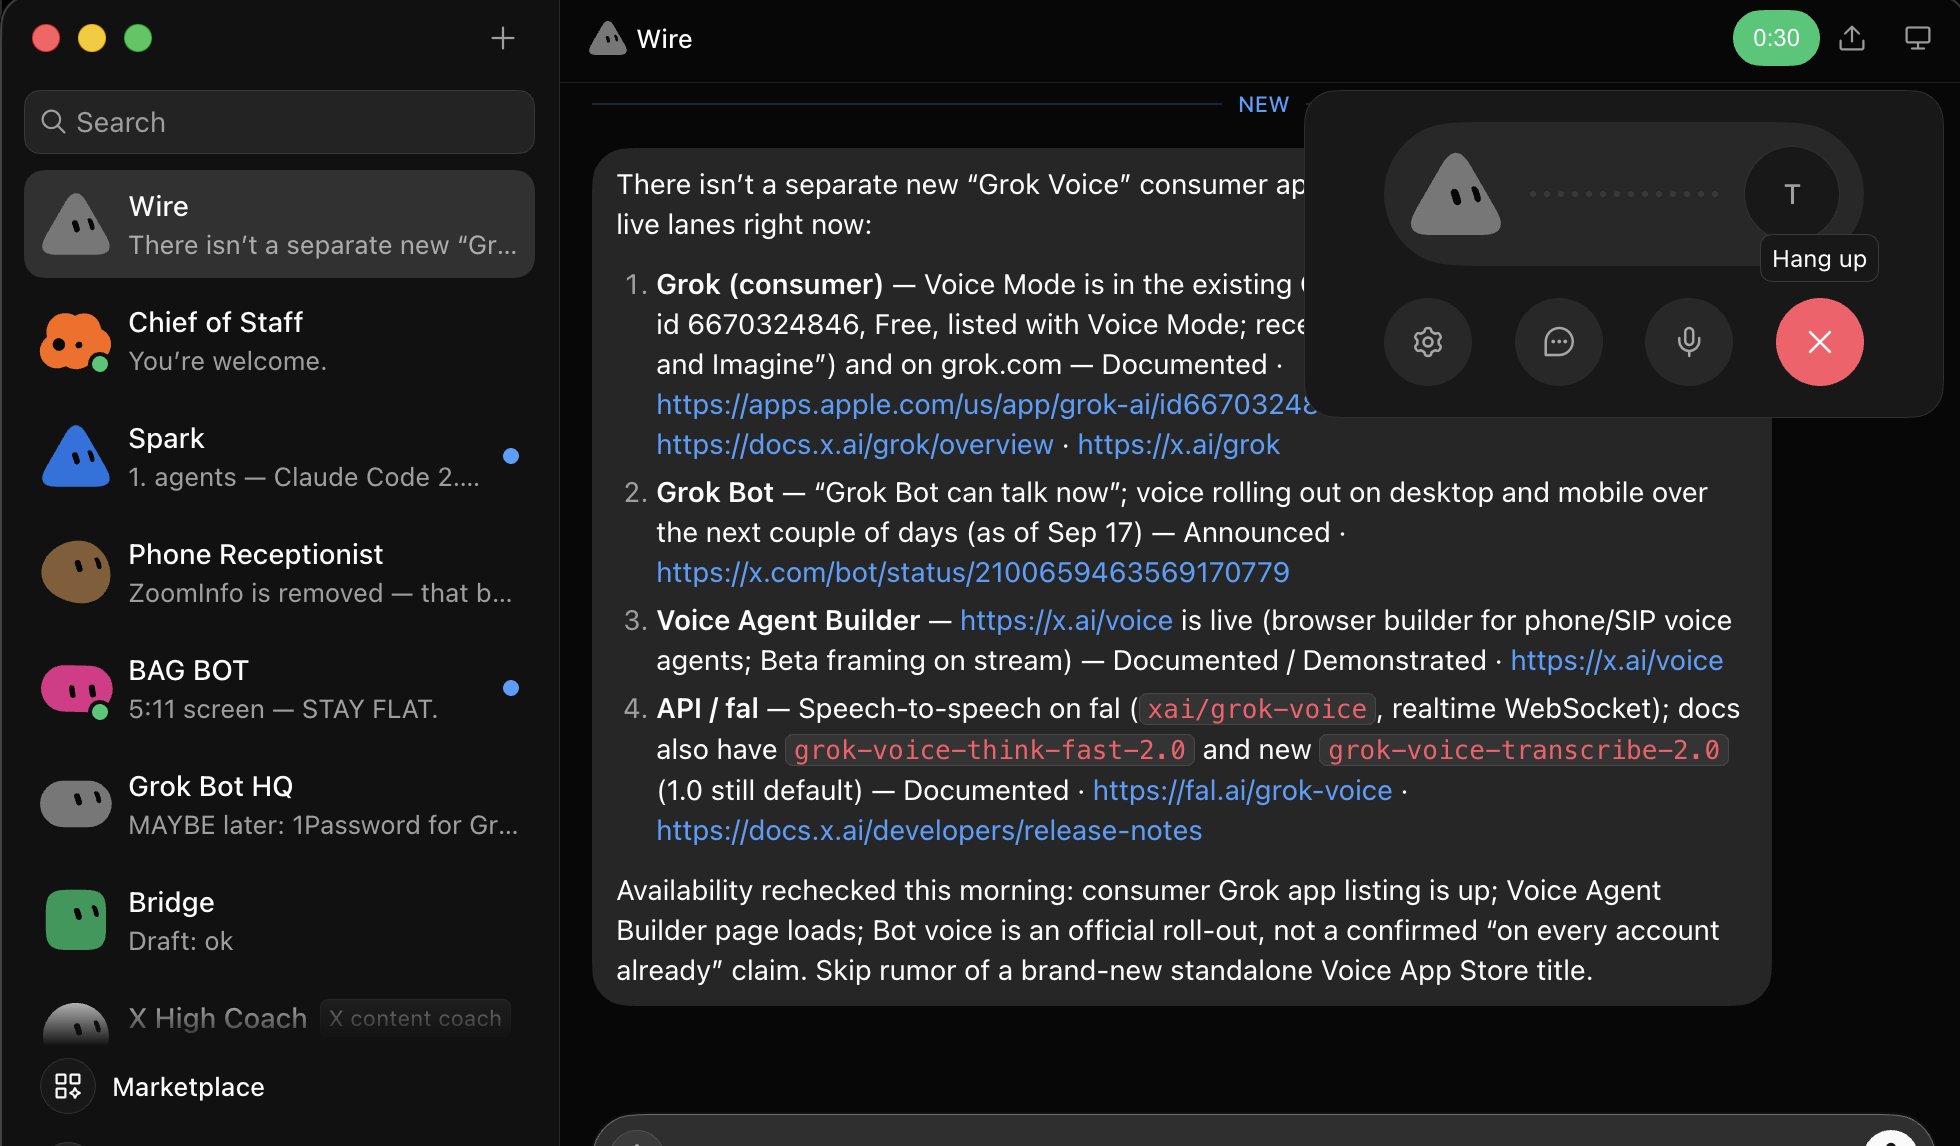Open the chat bubble icon in call panel
This screenshot has width=1960, height=1146.
[1558, 342]
